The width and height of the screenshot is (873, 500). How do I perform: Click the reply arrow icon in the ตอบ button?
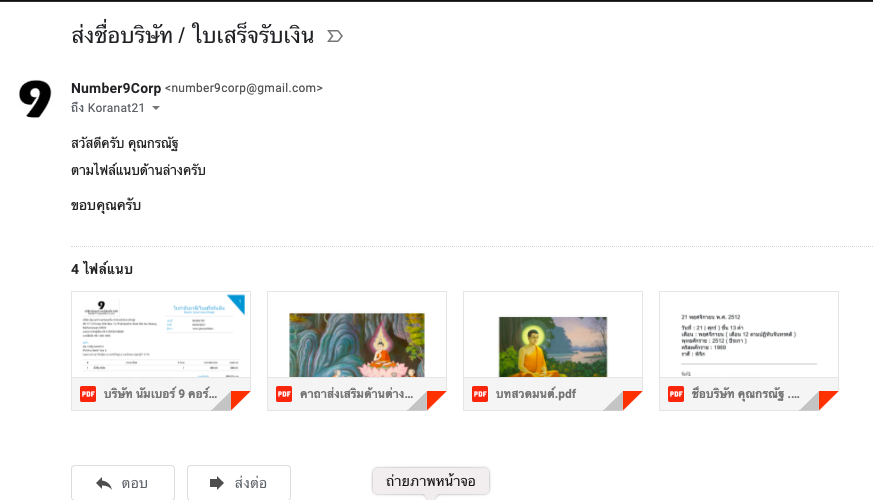click(104, 483)
